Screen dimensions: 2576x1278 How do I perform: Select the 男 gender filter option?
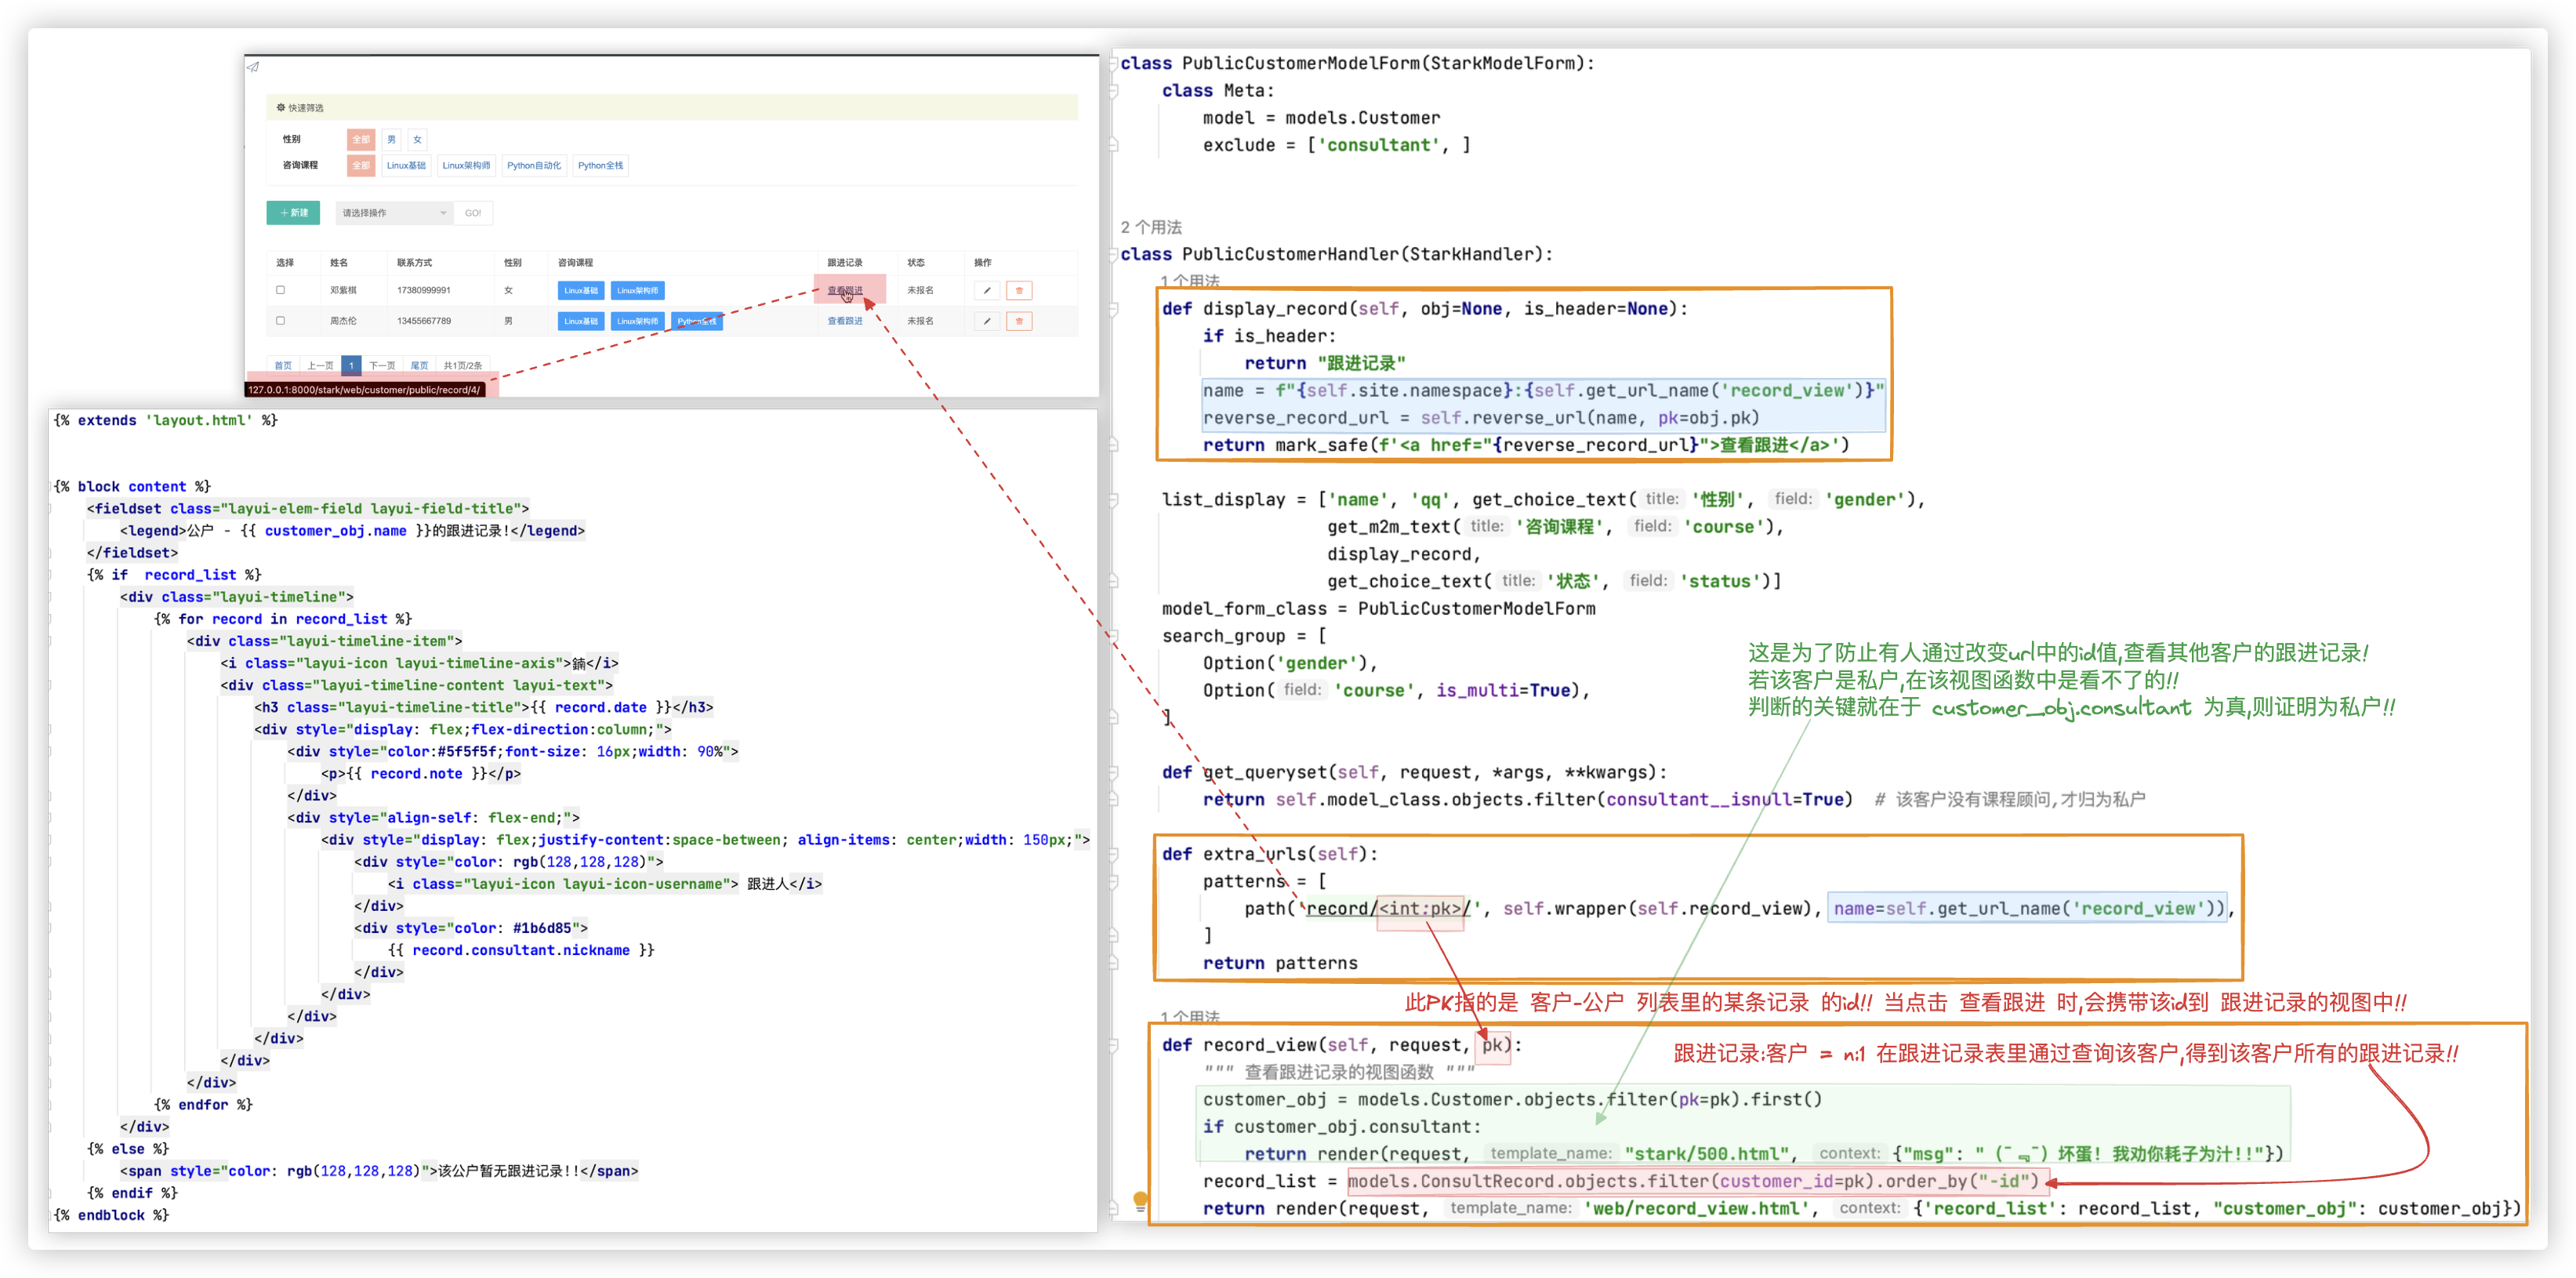coord(391,139)
